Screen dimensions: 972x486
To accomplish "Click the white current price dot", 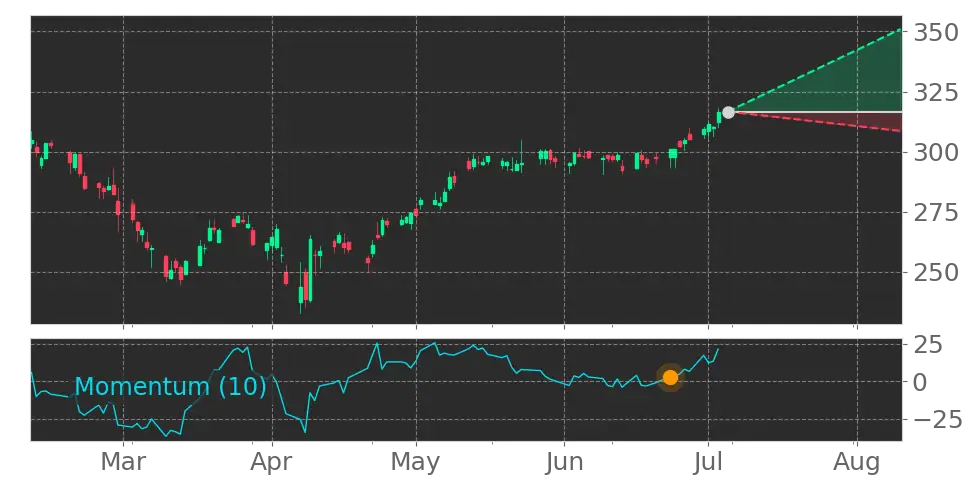I will tap(728, 112).
